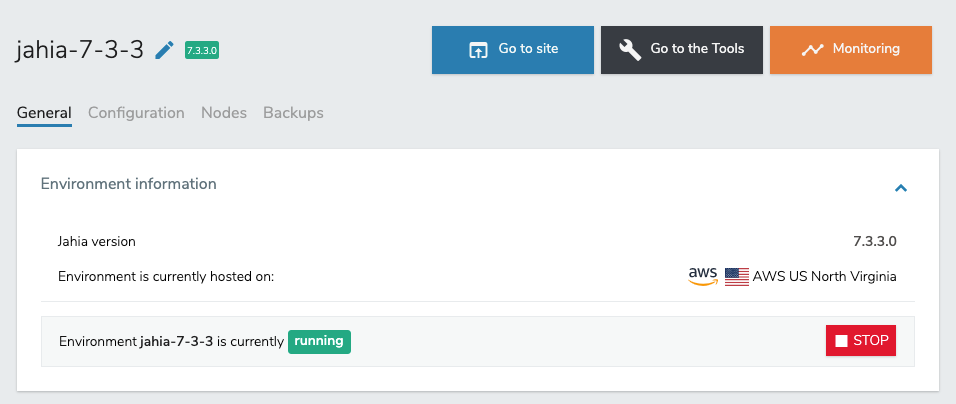Open the Nodes tab

coord(224,113)
